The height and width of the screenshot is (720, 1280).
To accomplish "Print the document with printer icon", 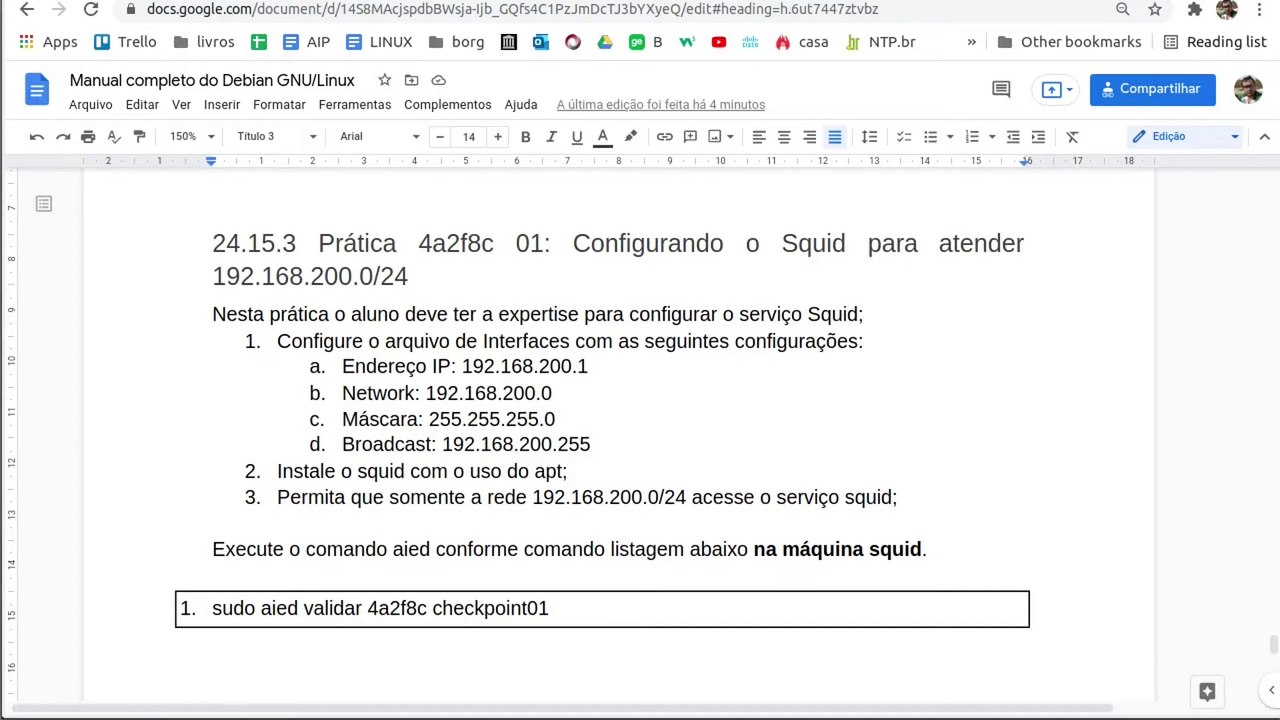I will point(88,136).
